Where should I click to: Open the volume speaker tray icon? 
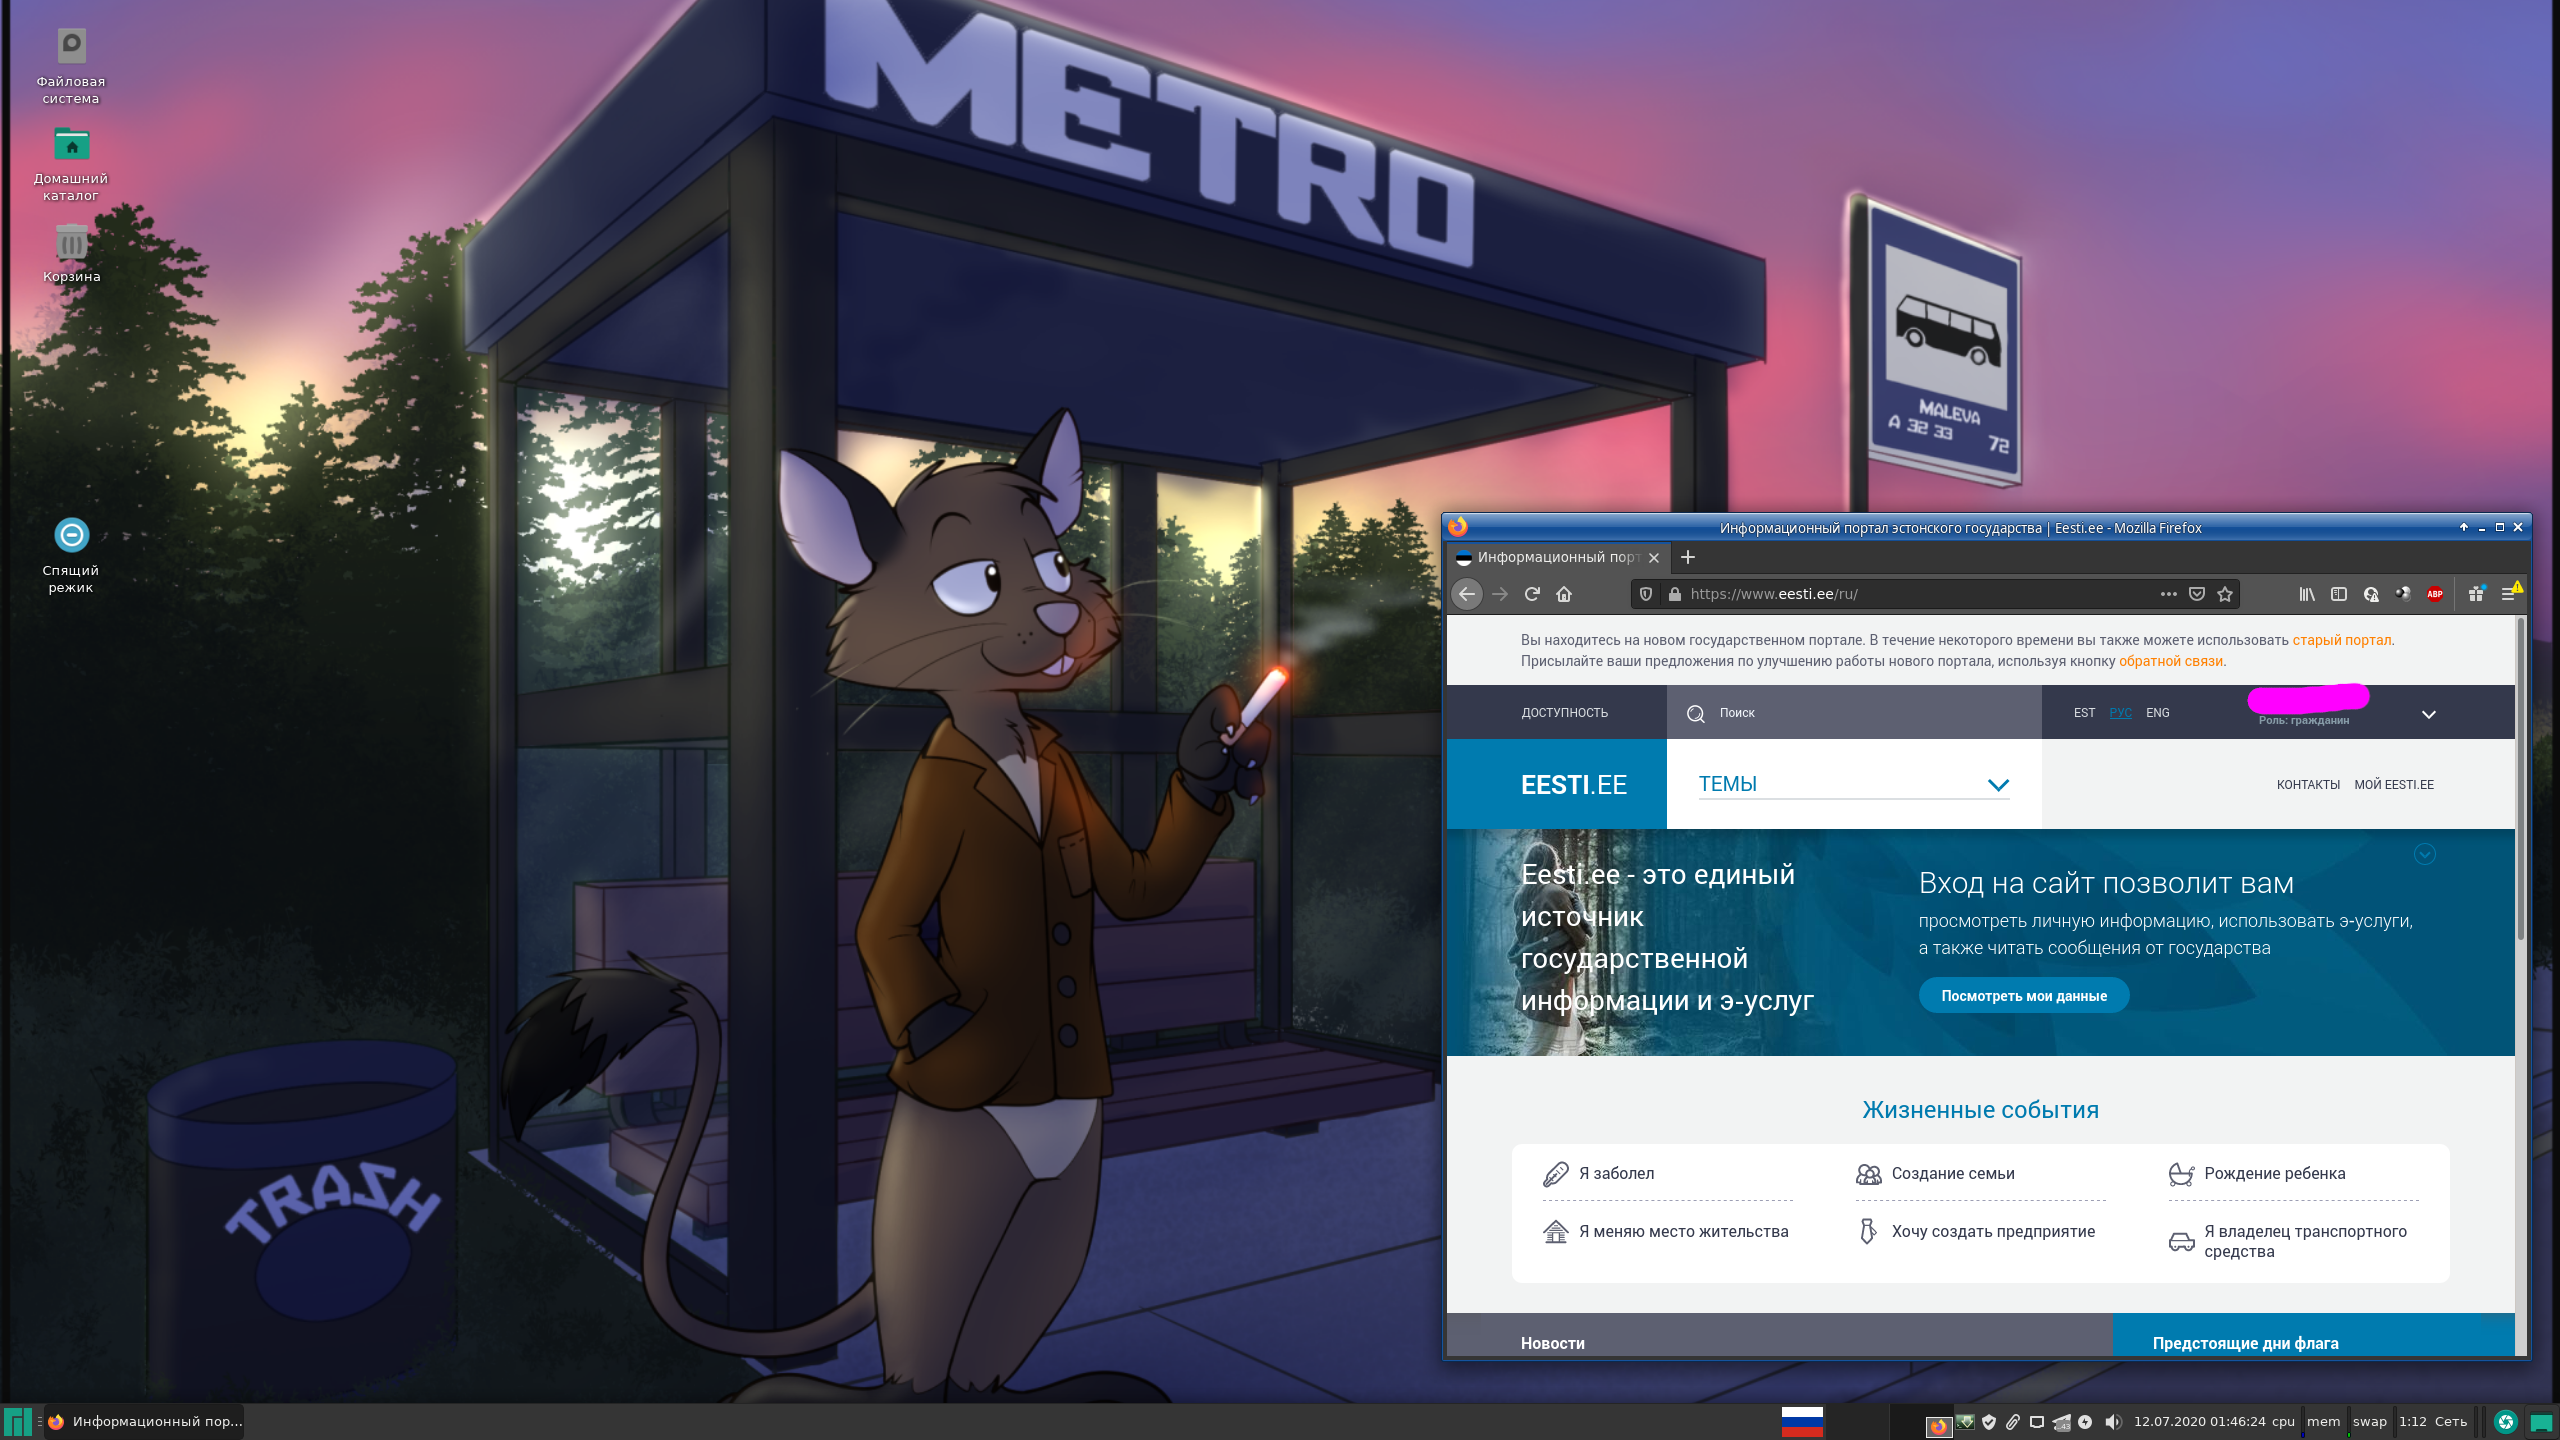coord(2112,1421)
